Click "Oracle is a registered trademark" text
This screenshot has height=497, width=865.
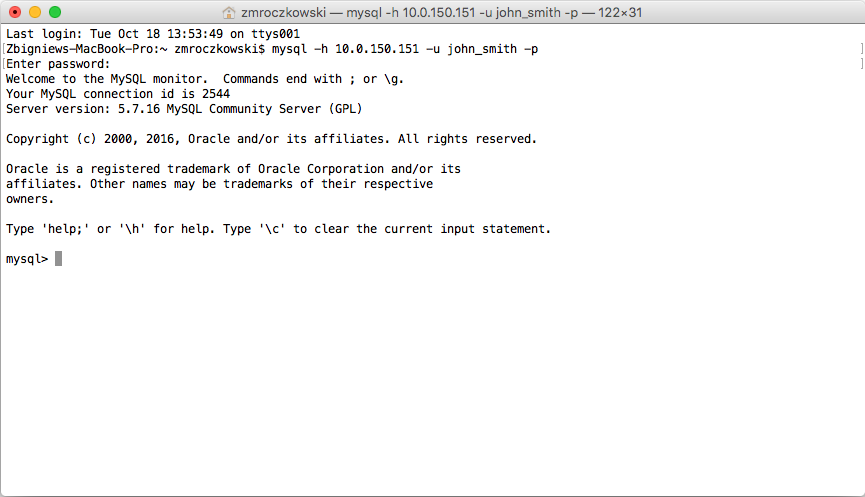[123, 169]
